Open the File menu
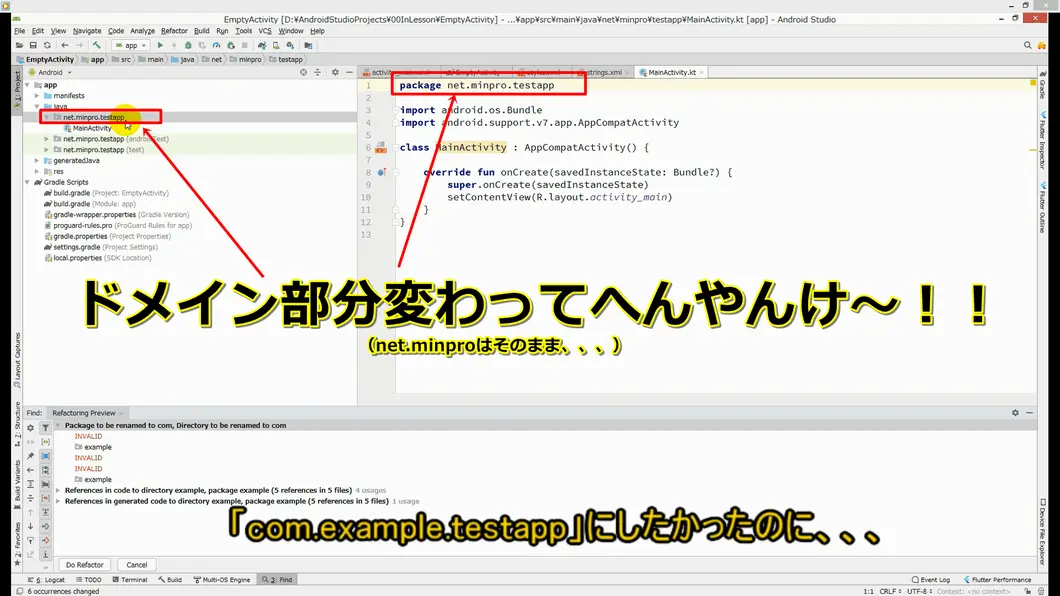The height and width of the screenshot is (596, 1060). [20, 31]
